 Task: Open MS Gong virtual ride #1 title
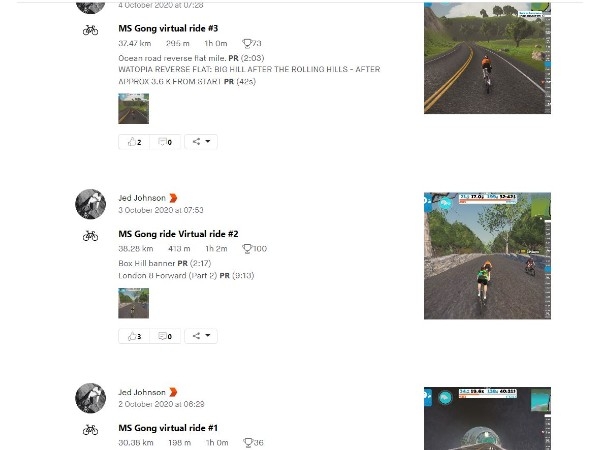[x=168, y=428]
